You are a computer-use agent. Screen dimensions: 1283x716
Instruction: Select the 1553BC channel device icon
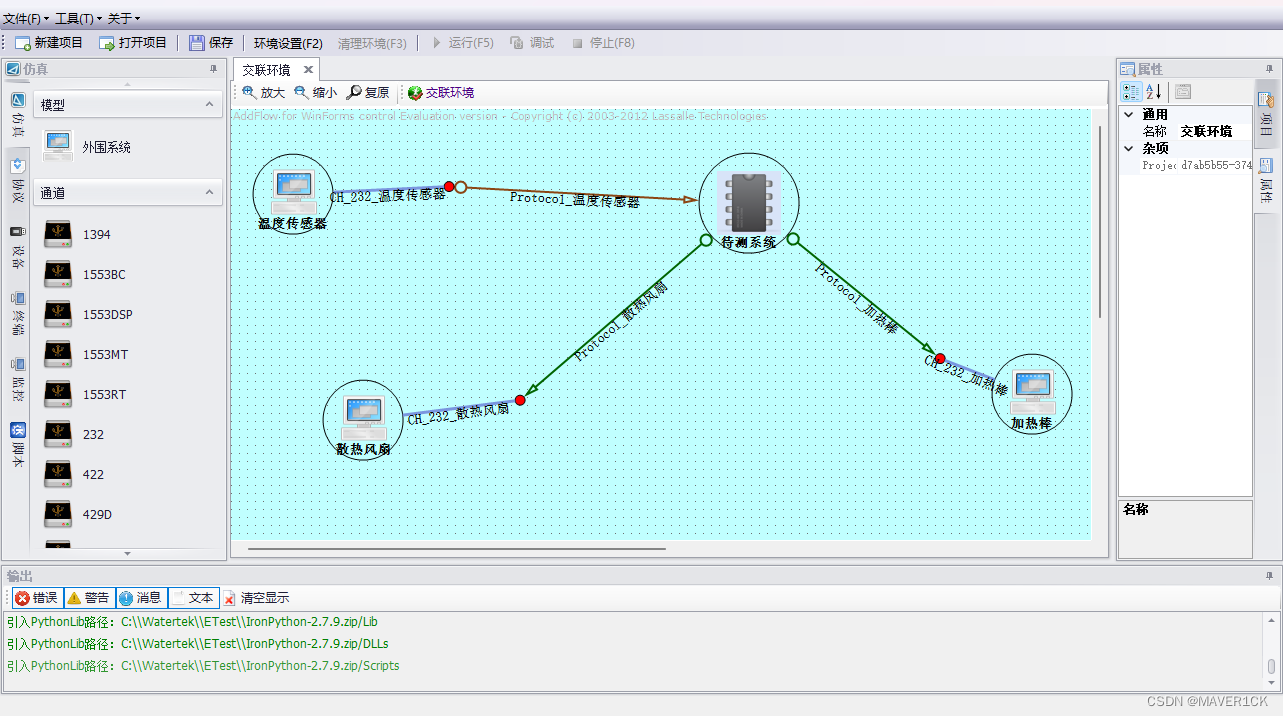pos(58,274)
